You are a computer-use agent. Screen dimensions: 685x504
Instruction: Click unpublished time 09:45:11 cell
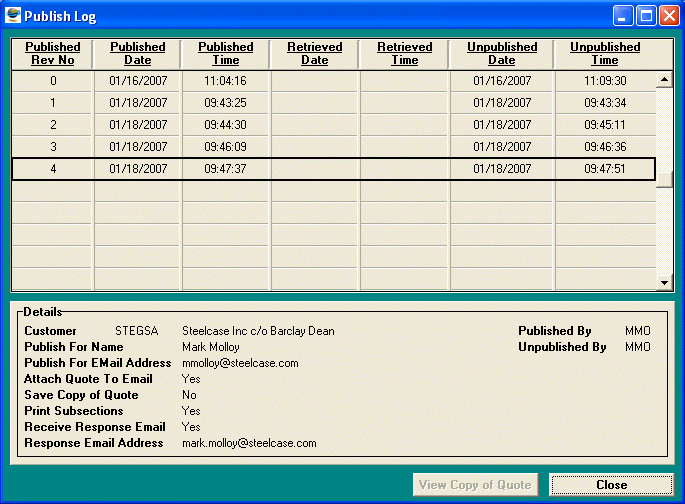pyautogui.click(x=605, y=125)
